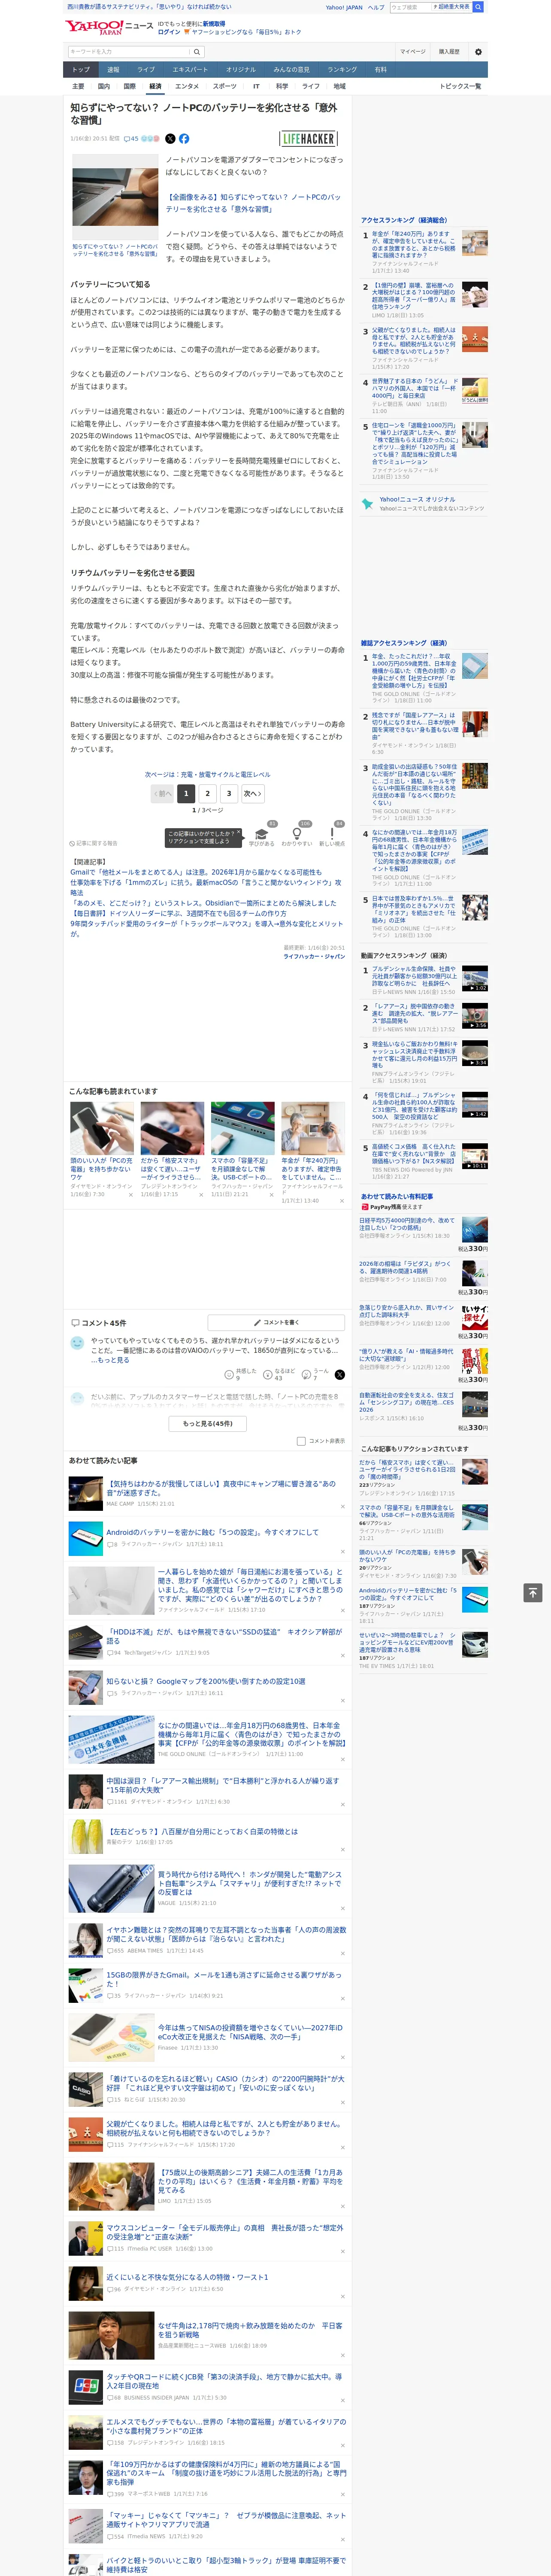Open related Gmail 他社メール article link
This screenshot has height=2576, width=551.
(196, 872)
